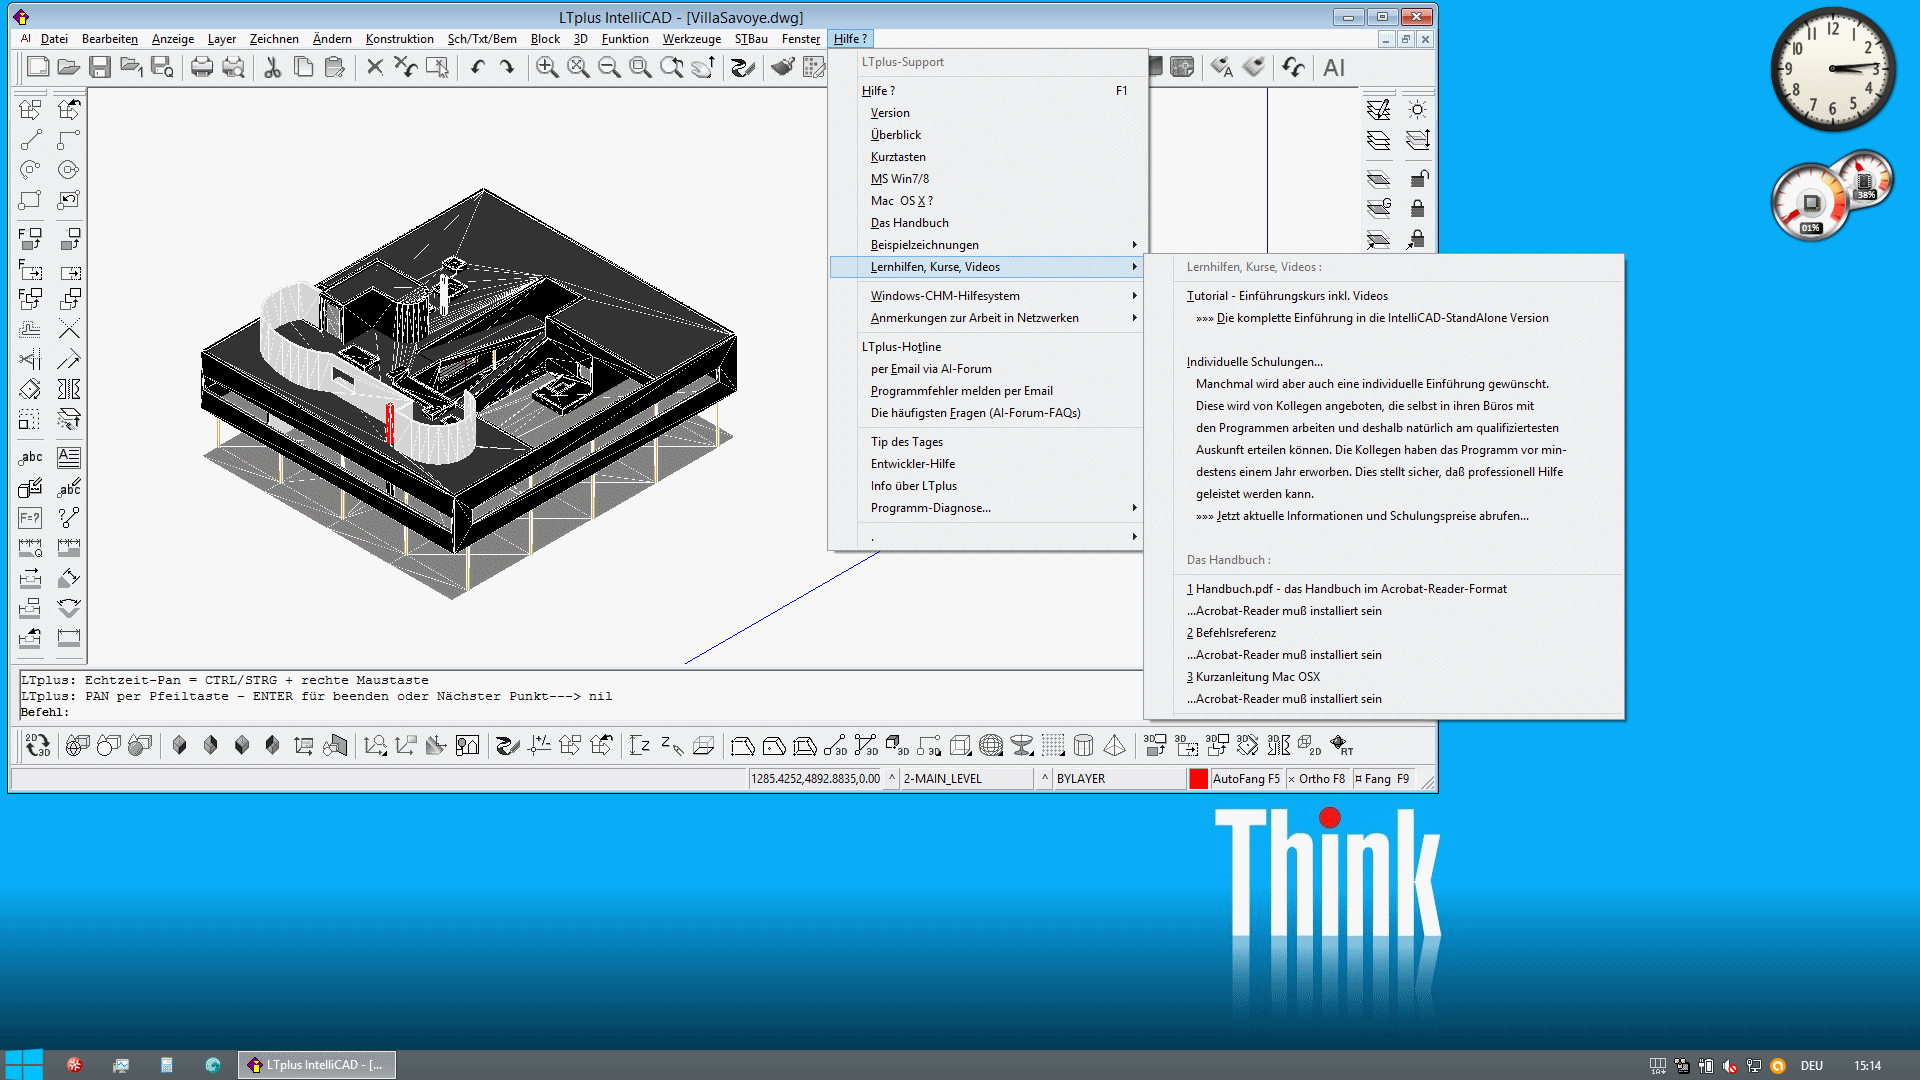
Task: Click the Print icon in toolbar
Action: click(x=202, y=67)
